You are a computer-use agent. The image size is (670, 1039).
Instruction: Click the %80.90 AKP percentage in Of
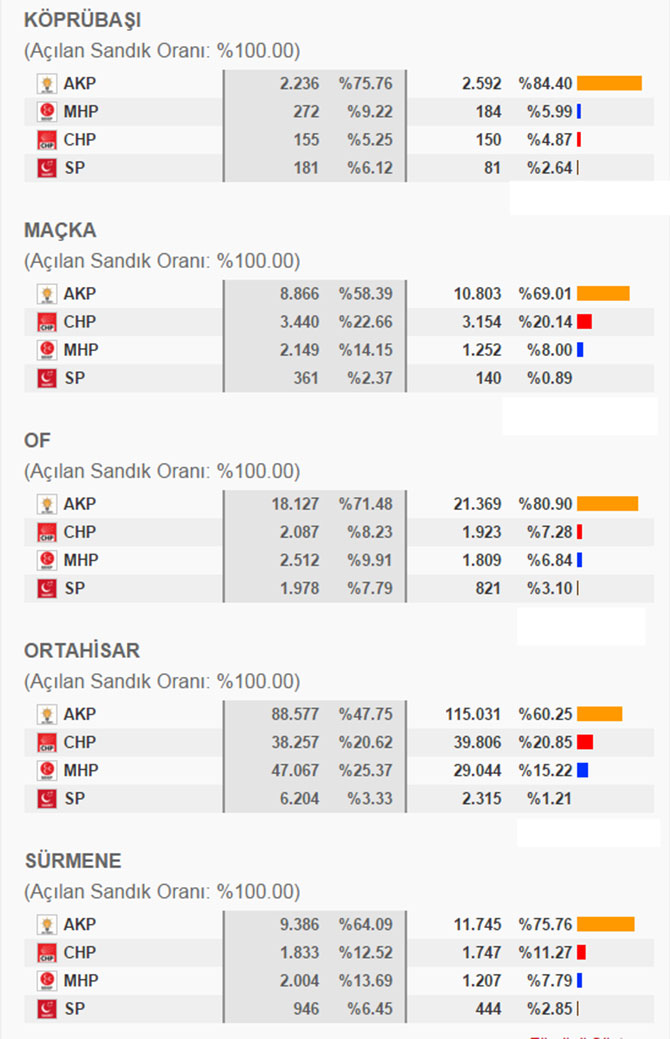click(x=545, y=504)
